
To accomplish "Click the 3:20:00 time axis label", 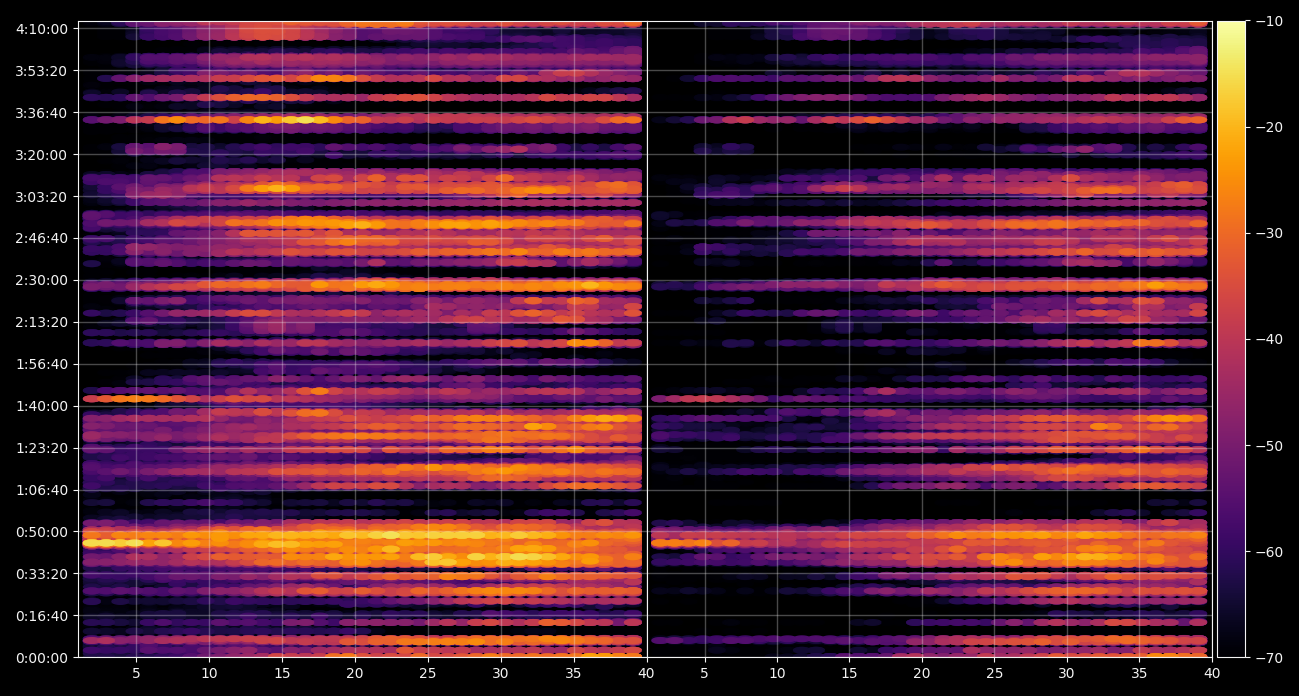I will [x=42, y=154].
